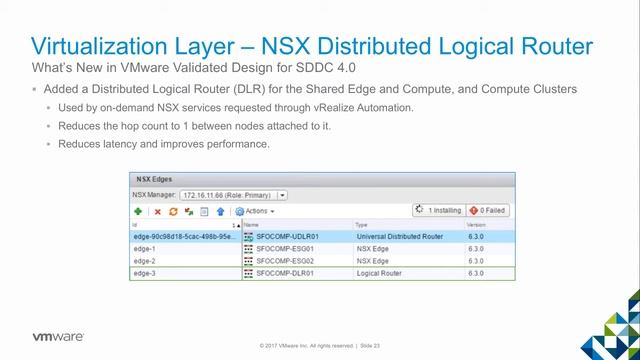Click the spinner icon on 1 Installing

[x=419, y=210]
